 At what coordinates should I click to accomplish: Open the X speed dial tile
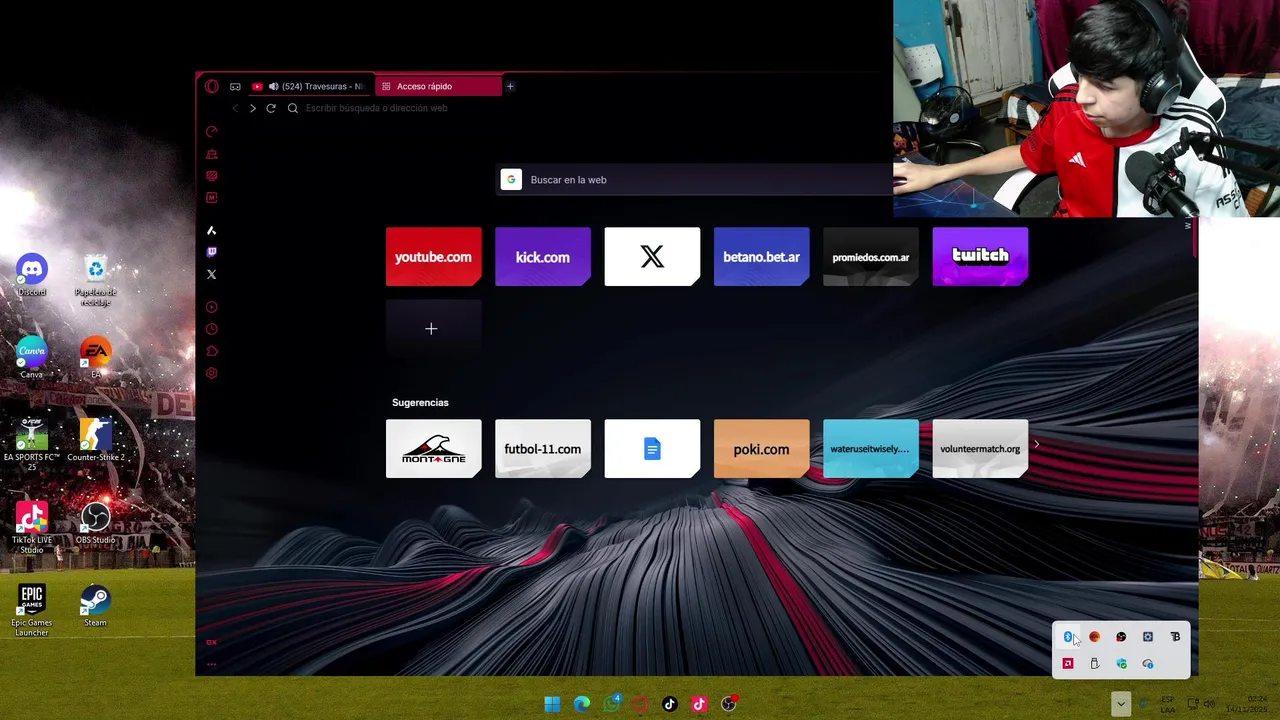pyautogui.click(x=652, y=257)
